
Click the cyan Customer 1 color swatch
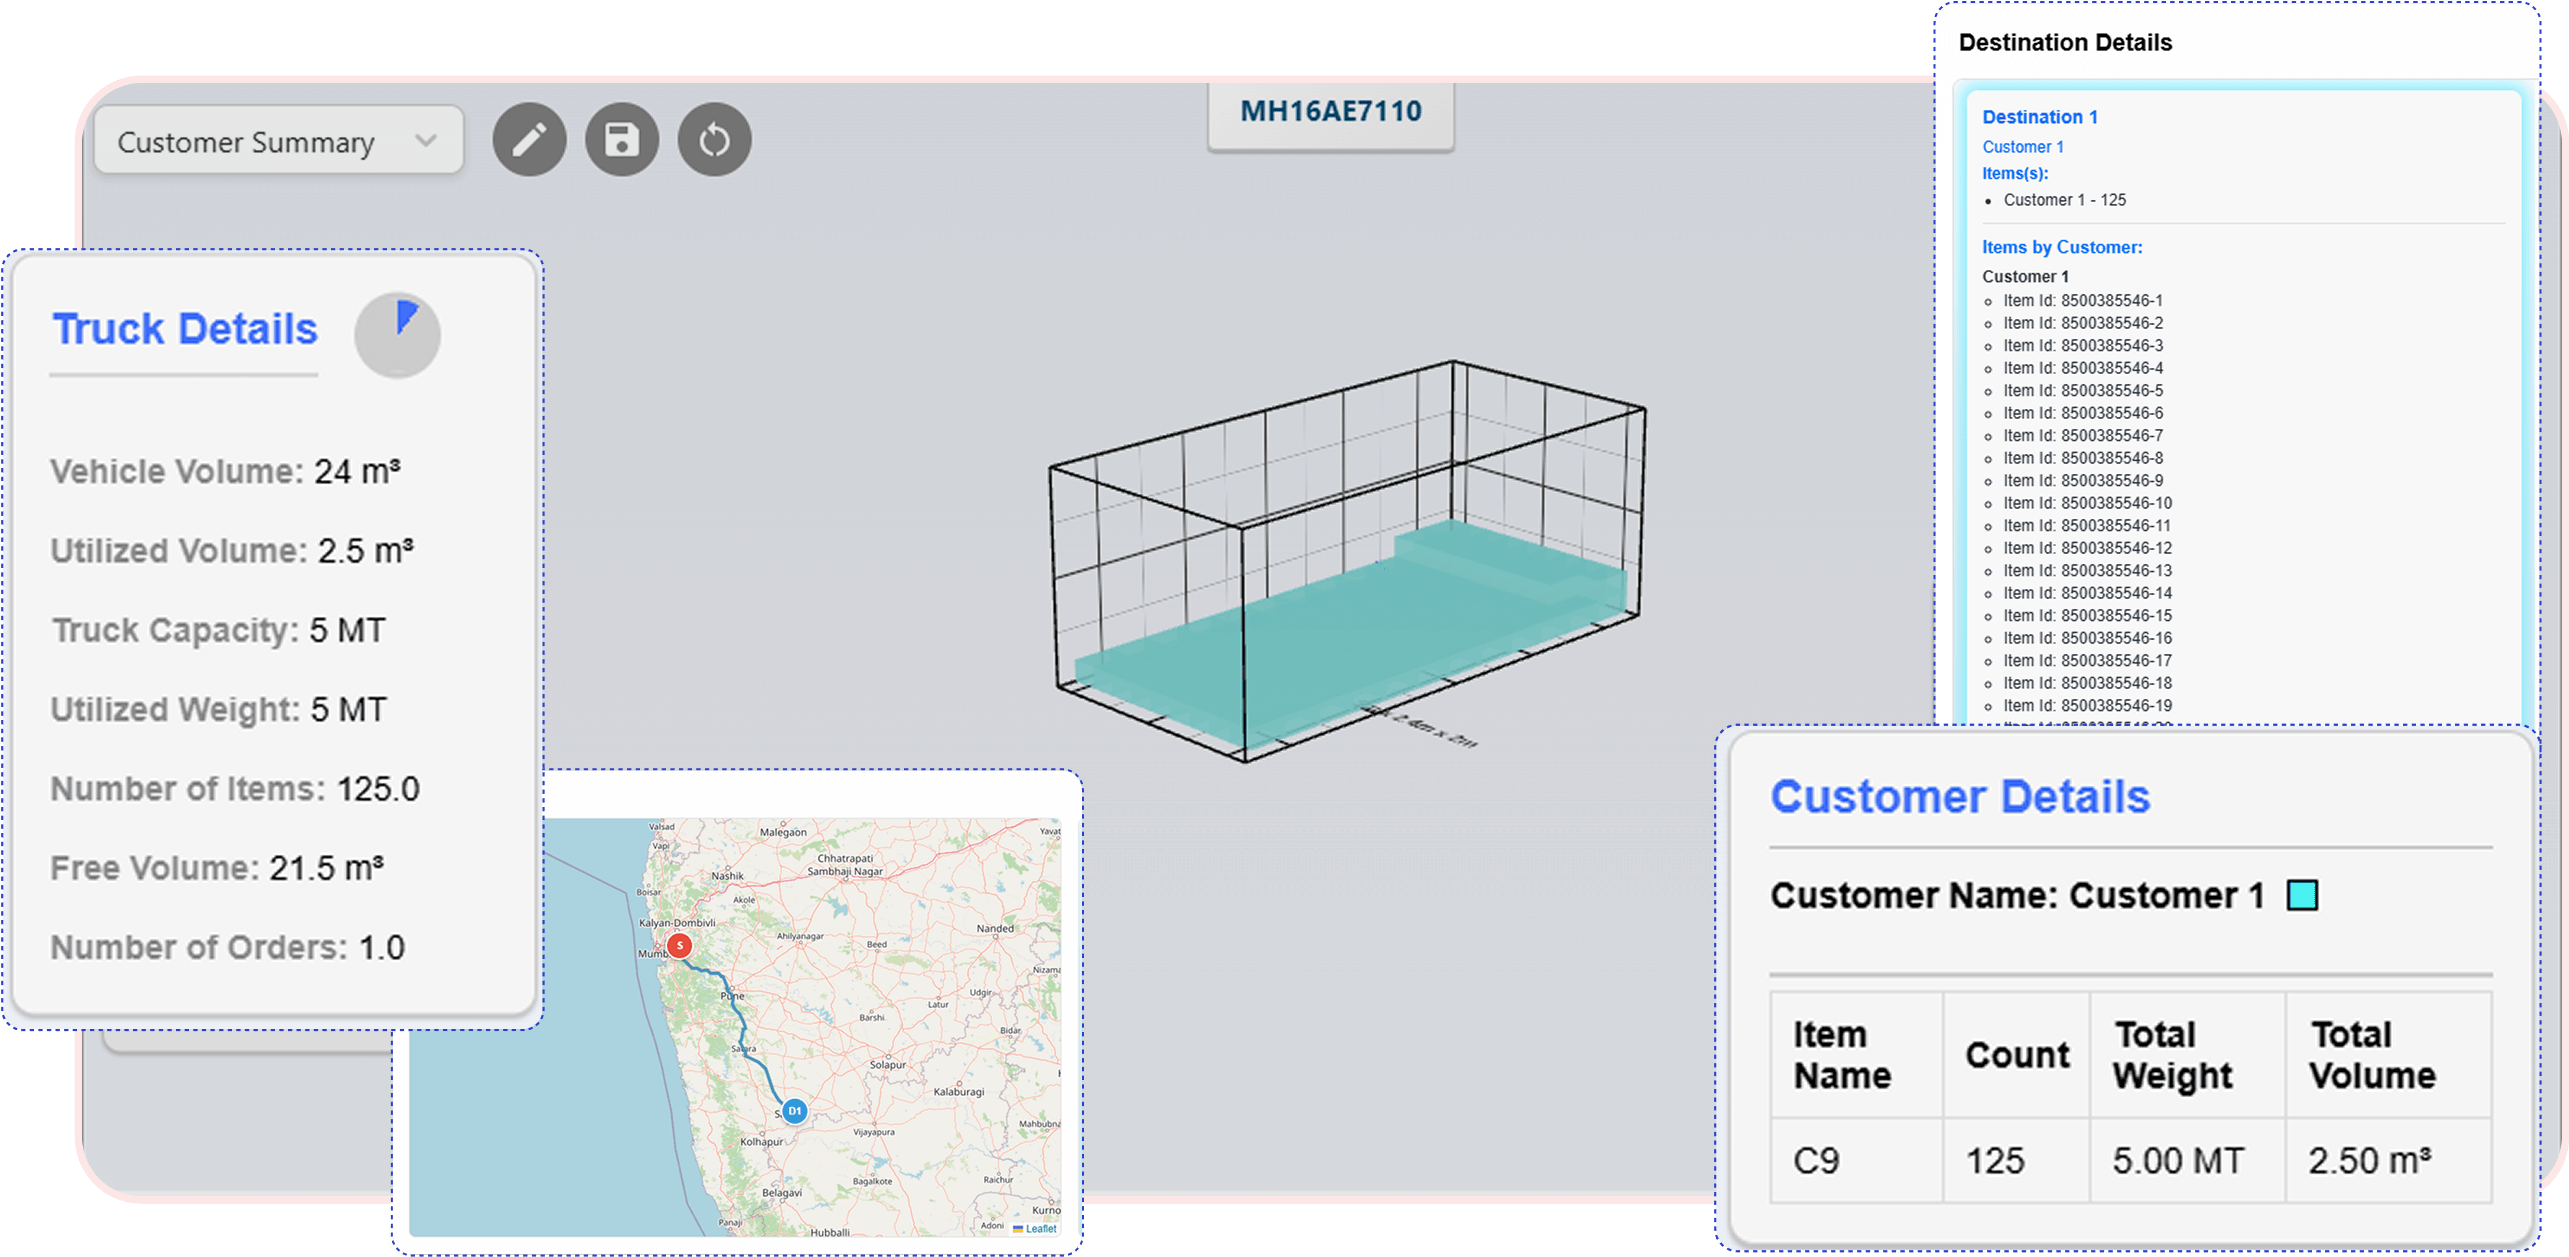(2302, 895)
